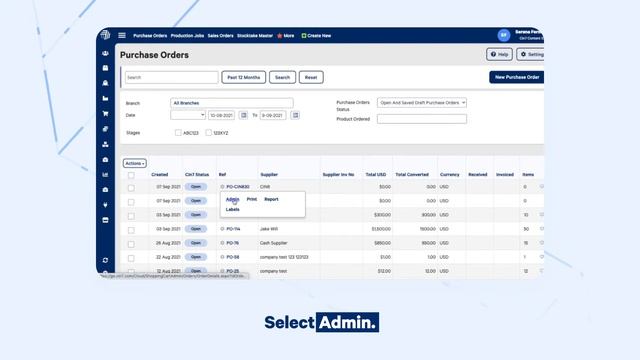This screenshot has width=640, height=360.
Task: Click the Create New label
Action: click(x=319, y=36)
